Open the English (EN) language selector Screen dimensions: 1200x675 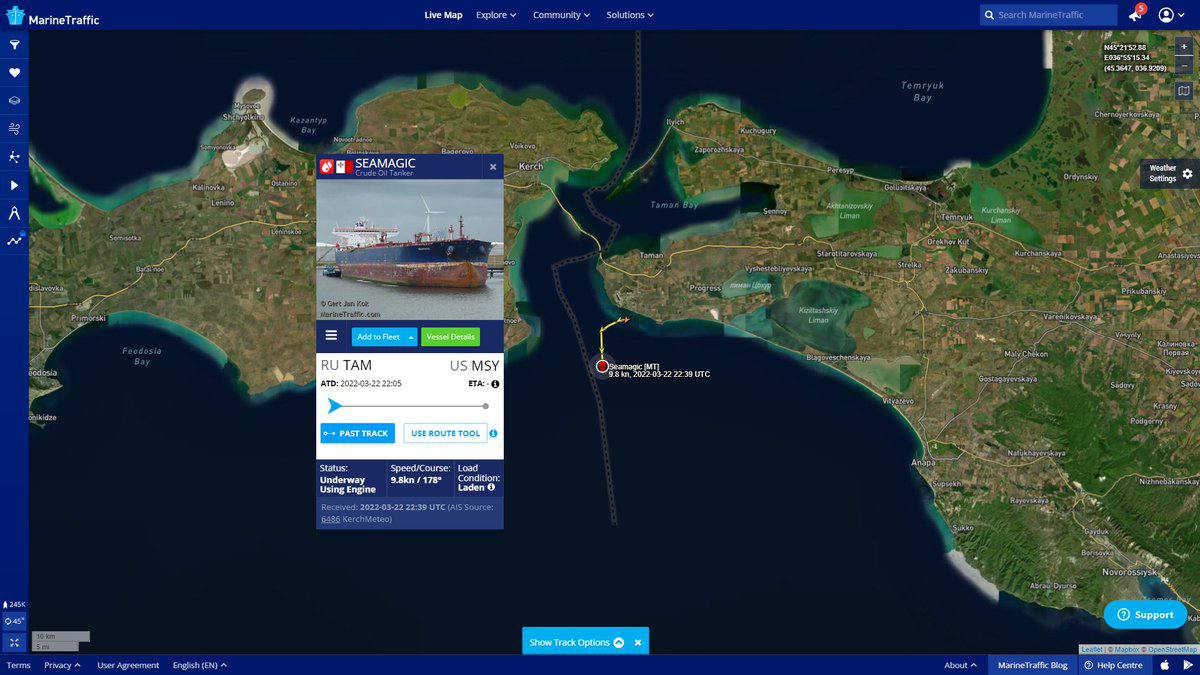tap(200, 665)
